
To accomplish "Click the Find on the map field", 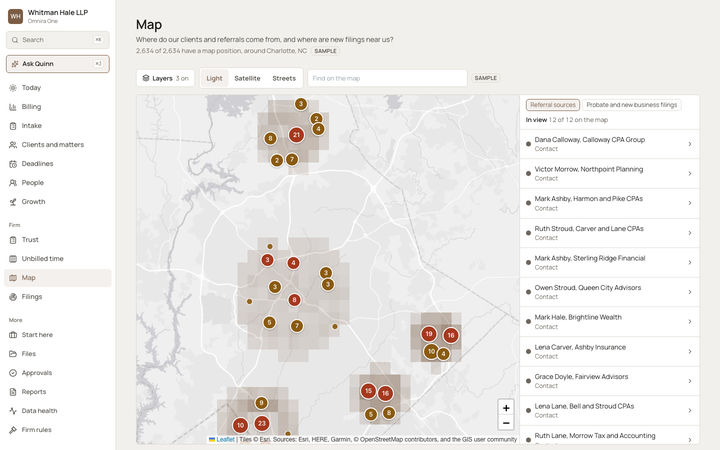I will point(387,78).
